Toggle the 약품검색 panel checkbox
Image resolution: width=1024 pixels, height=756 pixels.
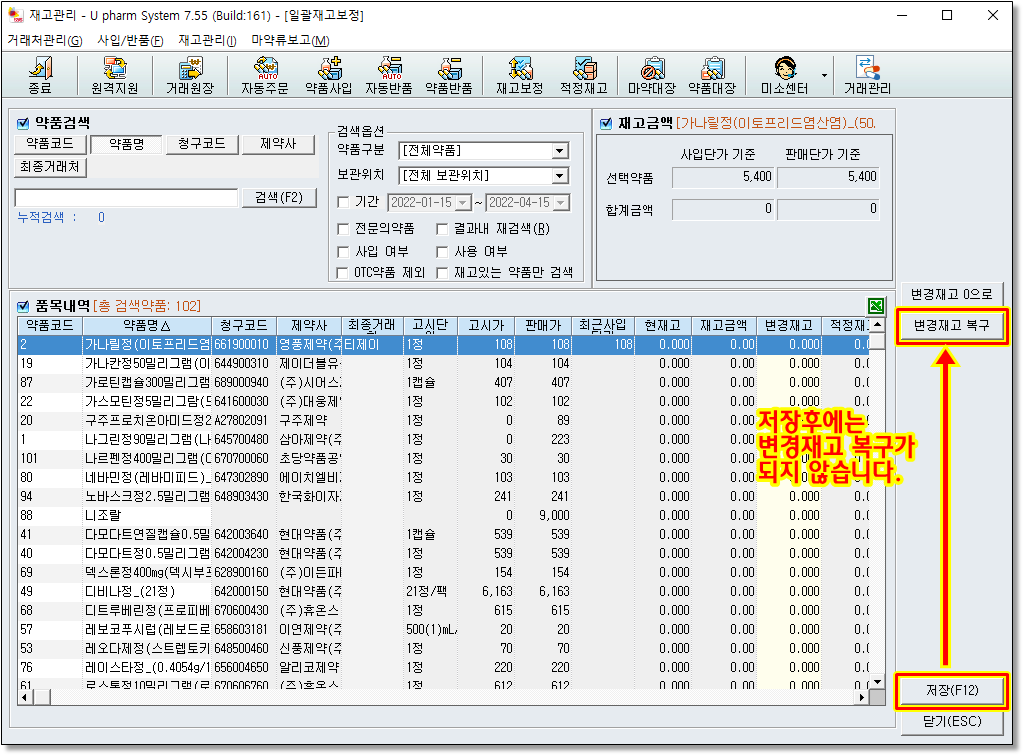[x=23, y=123]
